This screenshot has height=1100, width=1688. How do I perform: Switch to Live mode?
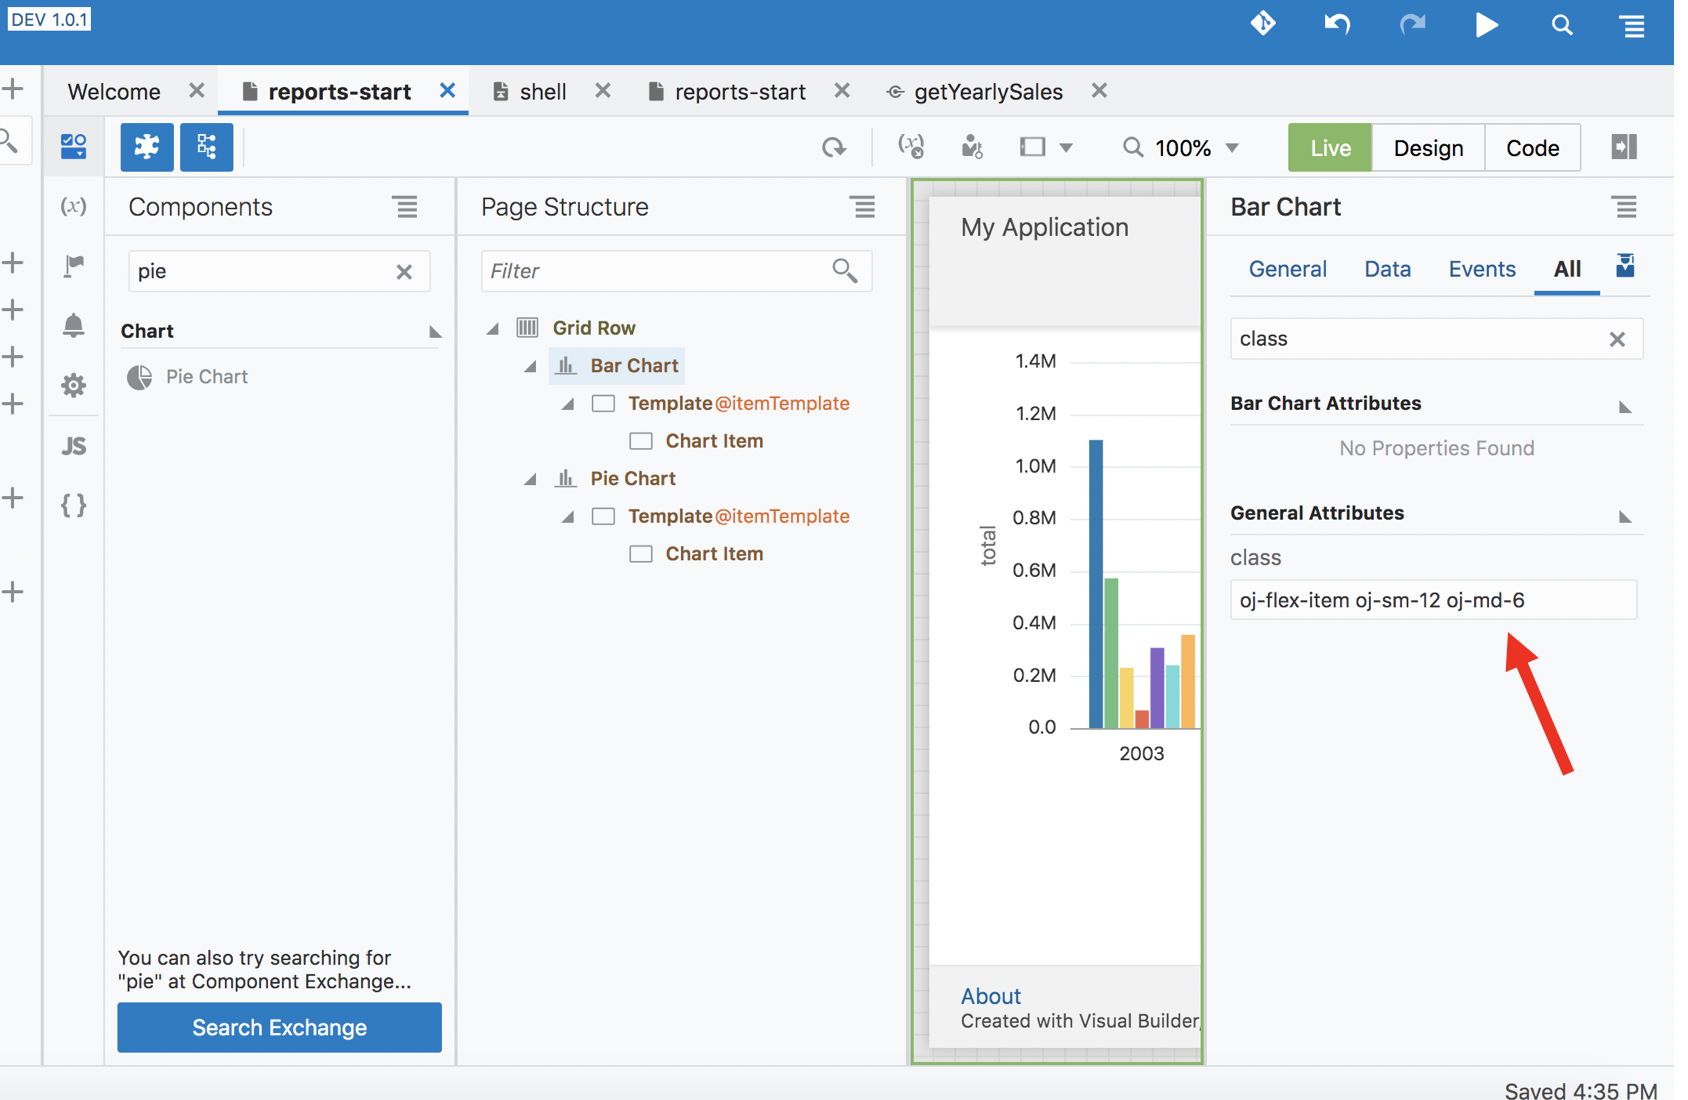point(1330,148)
